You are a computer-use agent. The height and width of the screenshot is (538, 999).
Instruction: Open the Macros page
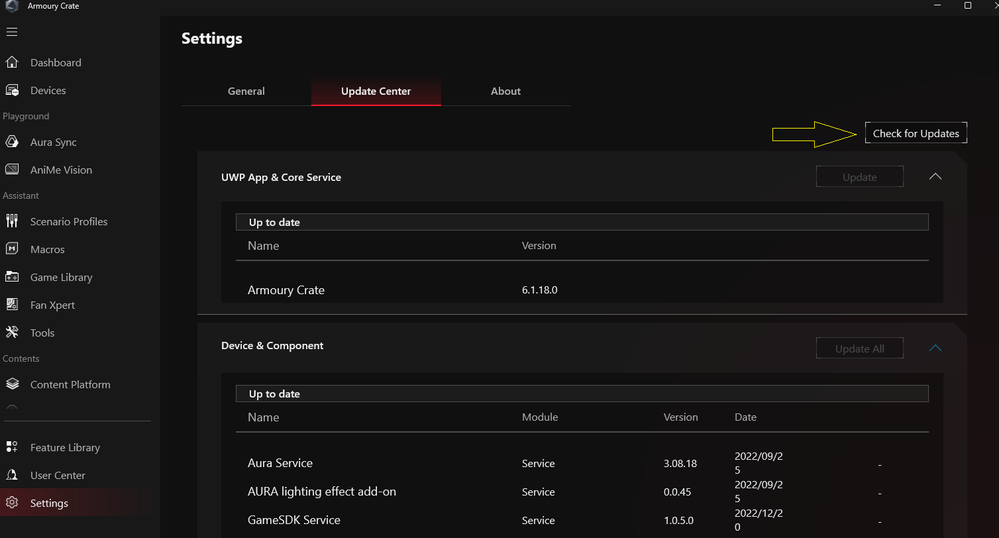pos(47,249)
